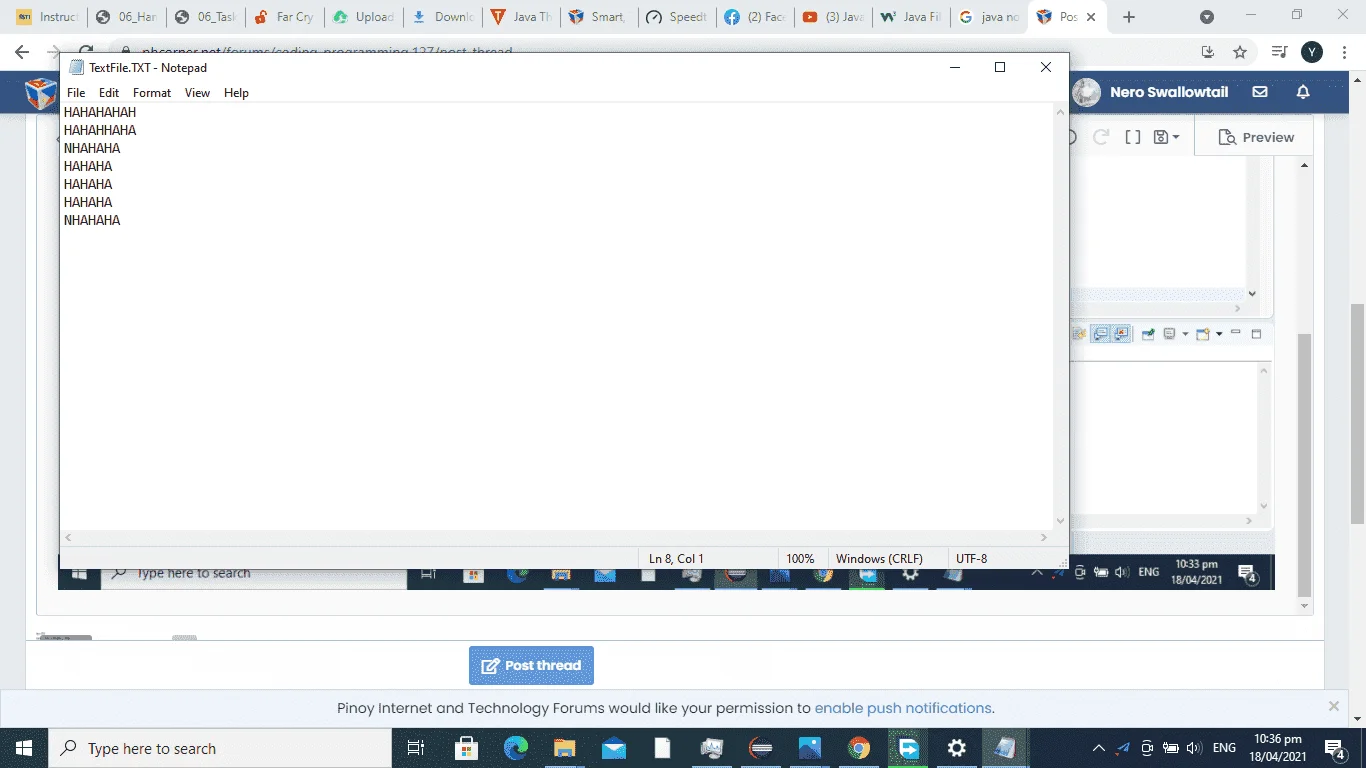Click the browser back arrow
The height and width of the screenshot is (768, 1366).
[22, 52]
